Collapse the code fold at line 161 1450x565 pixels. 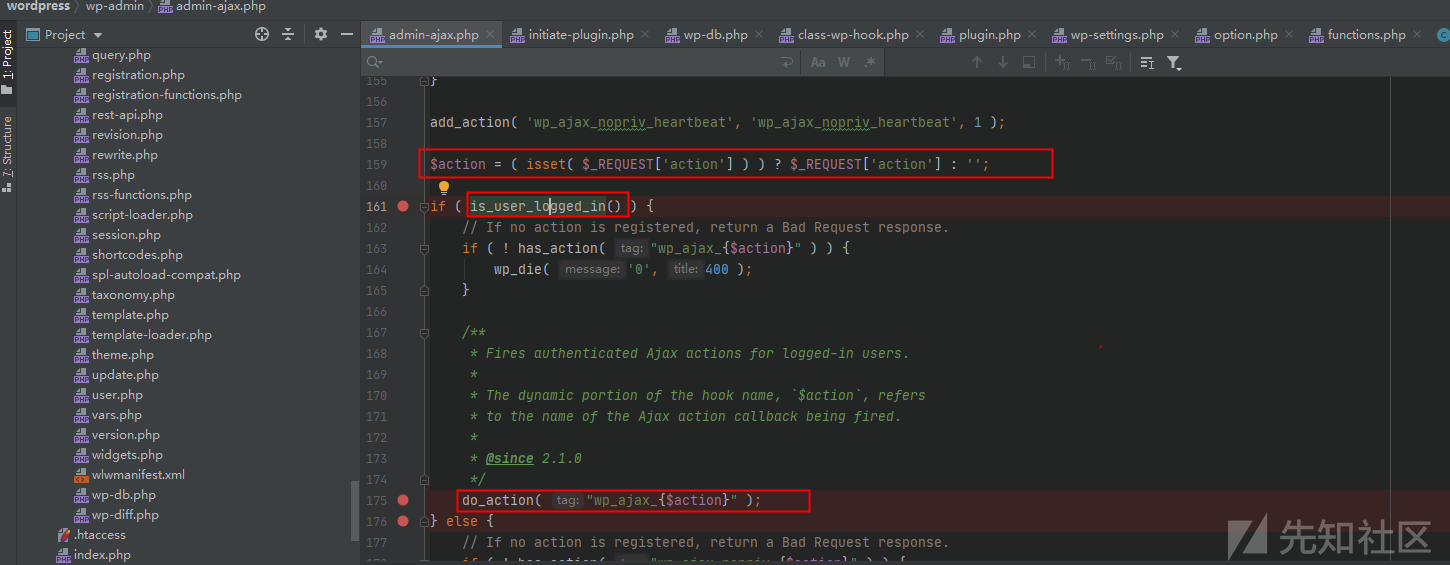(x=424, y=207)
